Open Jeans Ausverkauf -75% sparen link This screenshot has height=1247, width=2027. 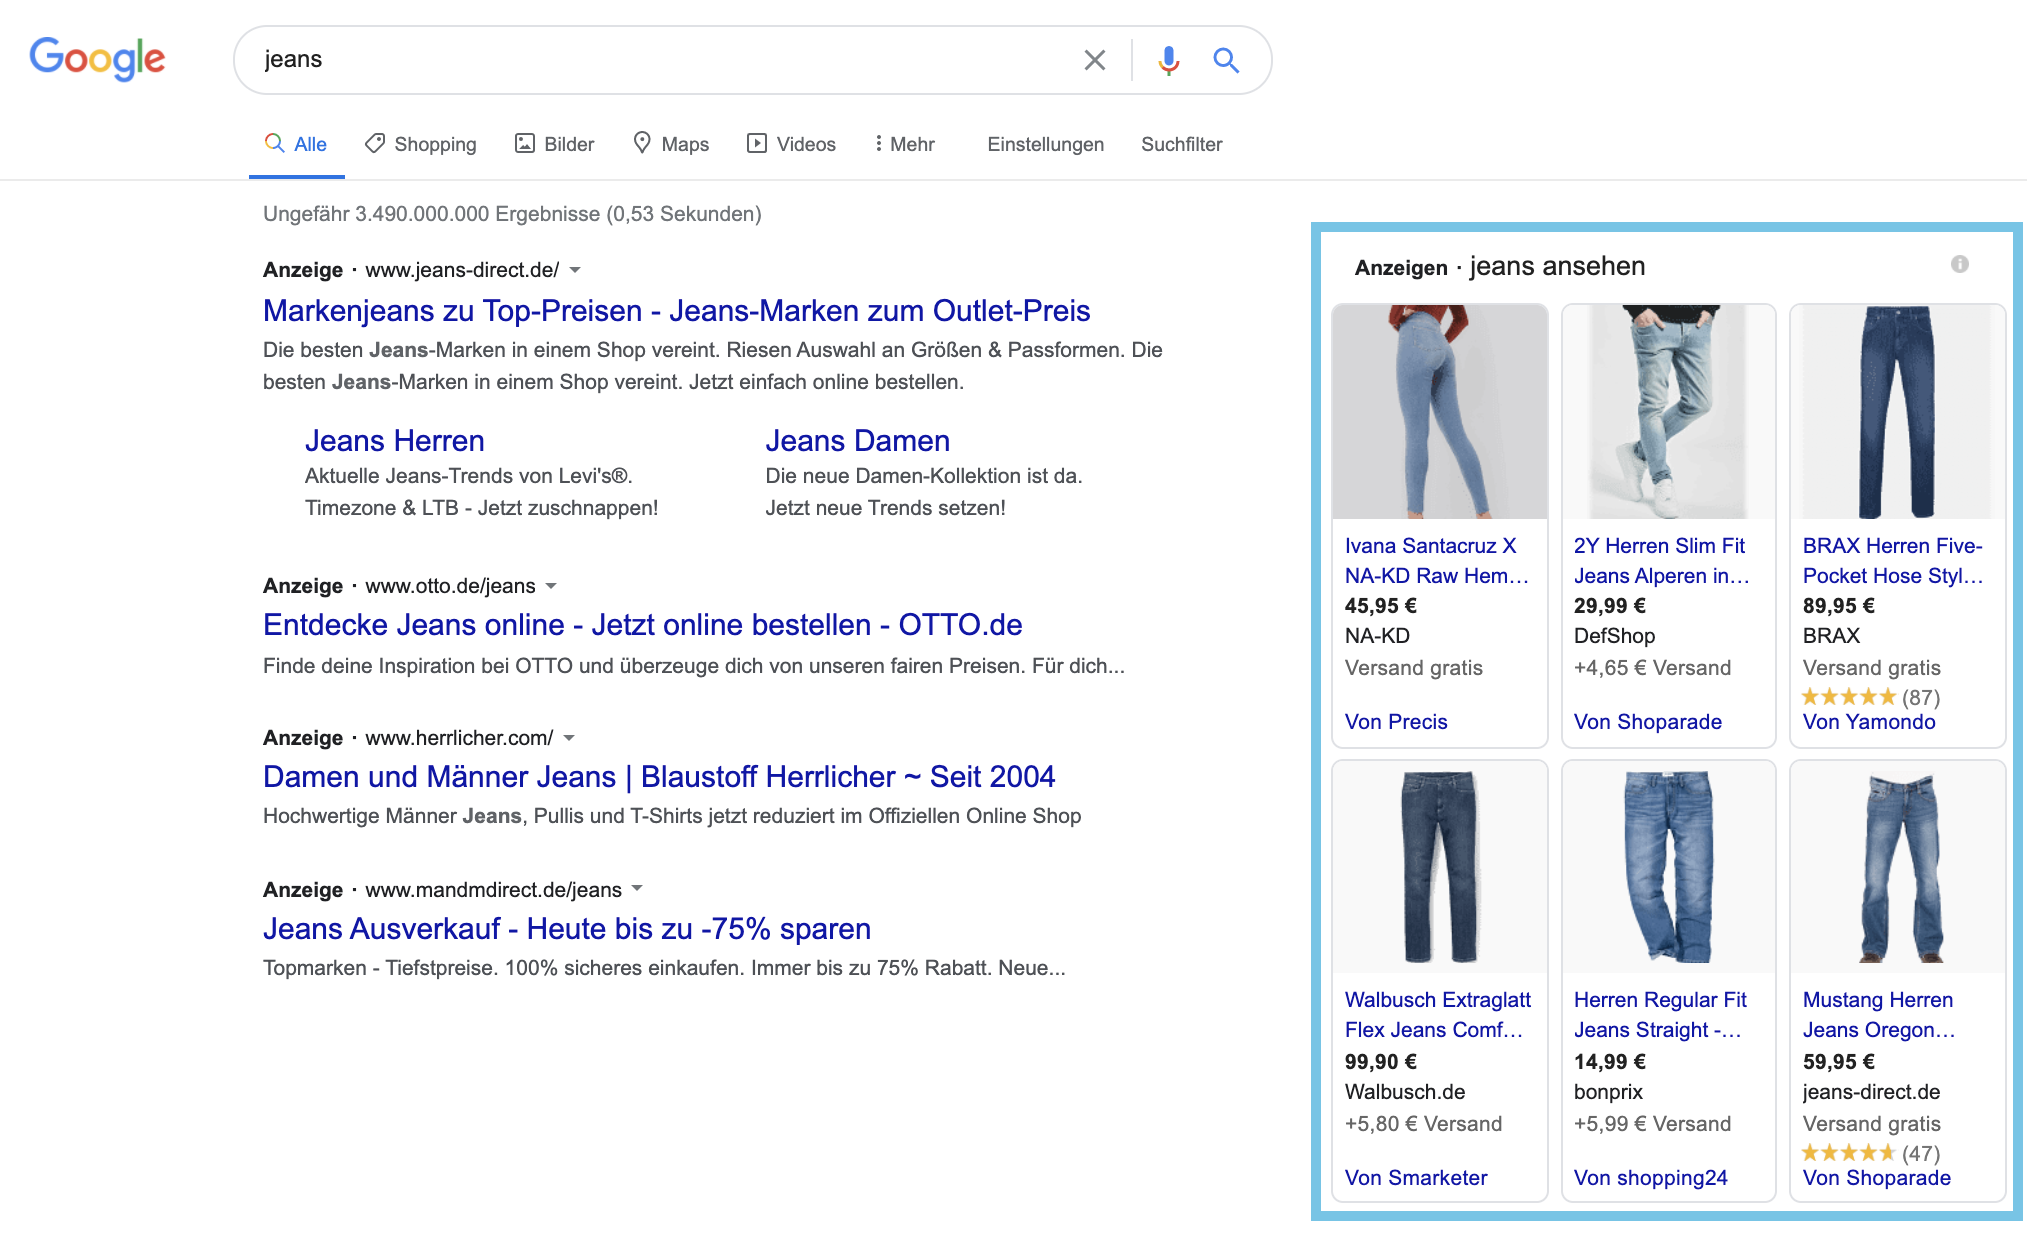pyautogui.click(x=567, y=929)
